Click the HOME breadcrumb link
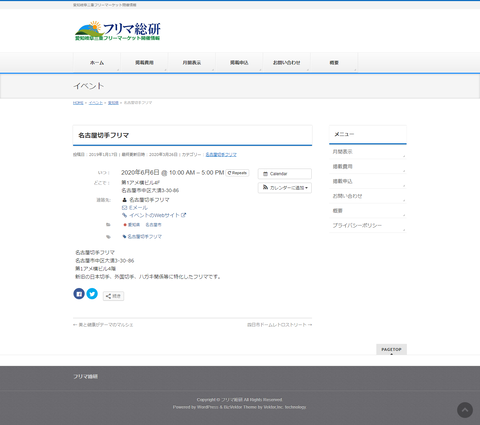This screenshot has width=480, height=425. (78, 103)
